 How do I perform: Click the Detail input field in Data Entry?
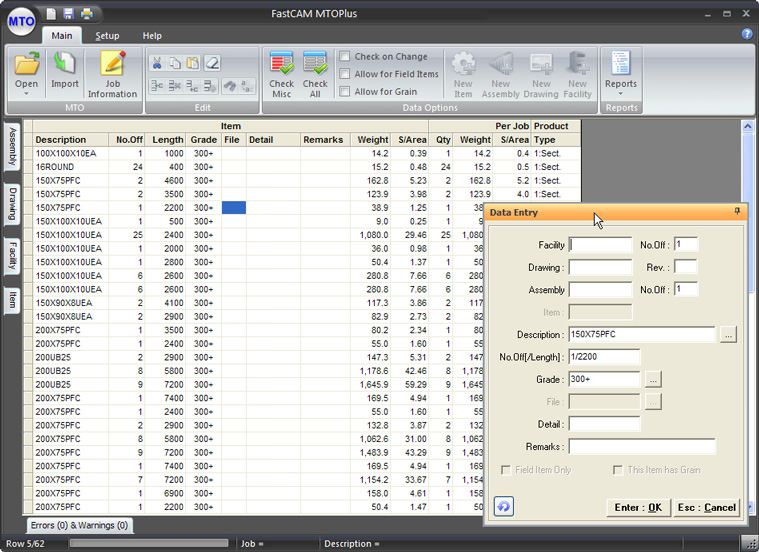pyautogui.click(x=604, y=424)
